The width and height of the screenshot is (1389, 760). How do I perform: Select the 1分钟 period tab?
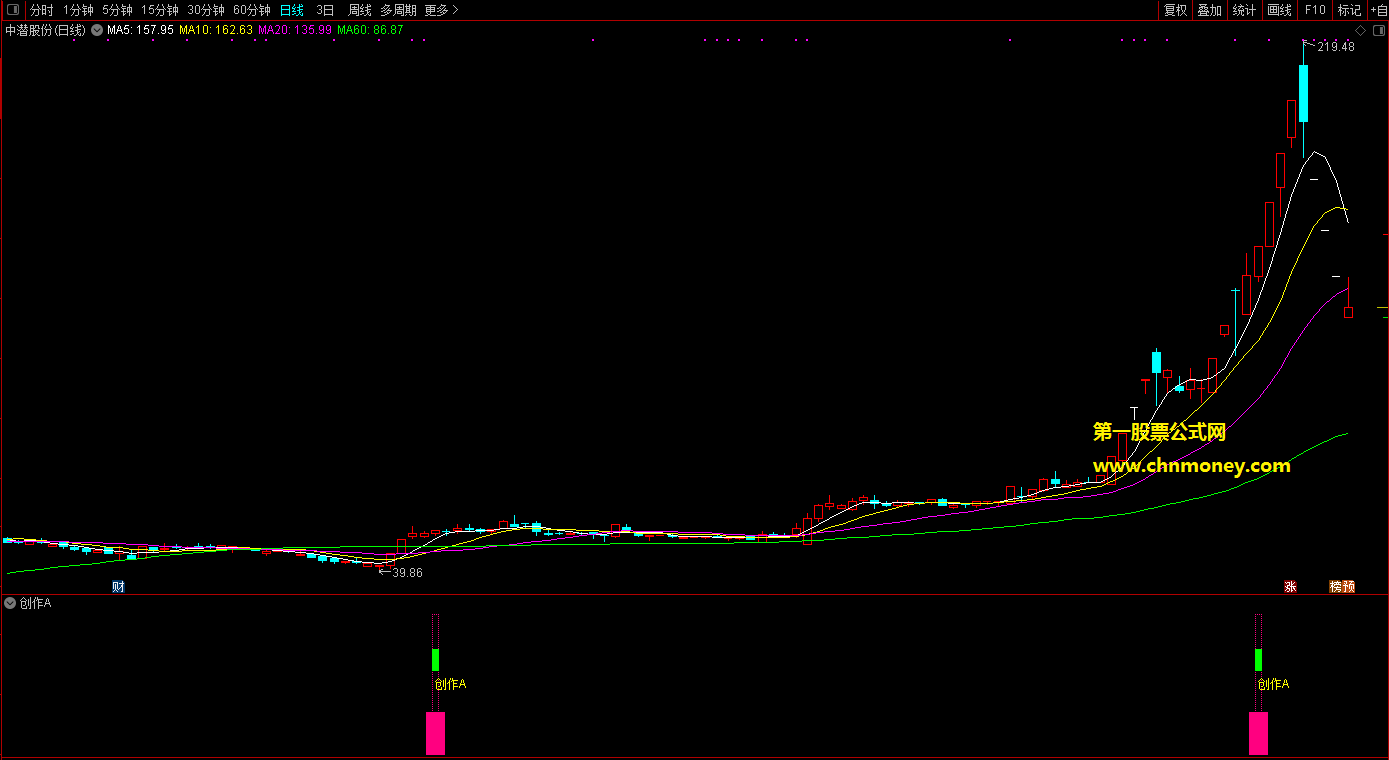coord(78,10)
